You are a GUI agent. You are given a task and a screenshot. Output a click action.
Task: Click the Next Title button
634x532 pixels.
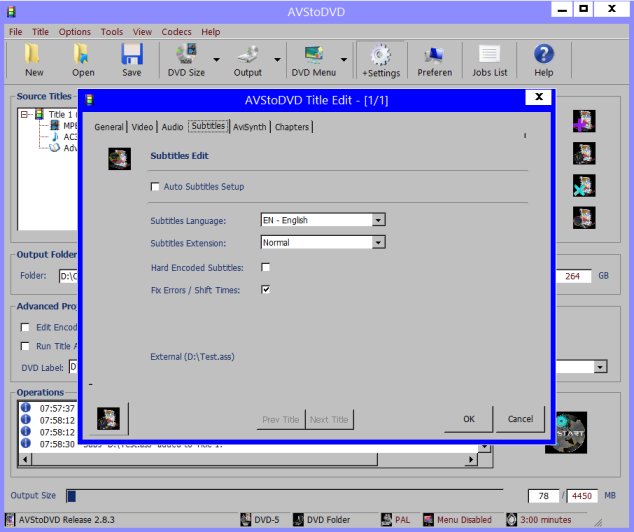tap(329, 420)
